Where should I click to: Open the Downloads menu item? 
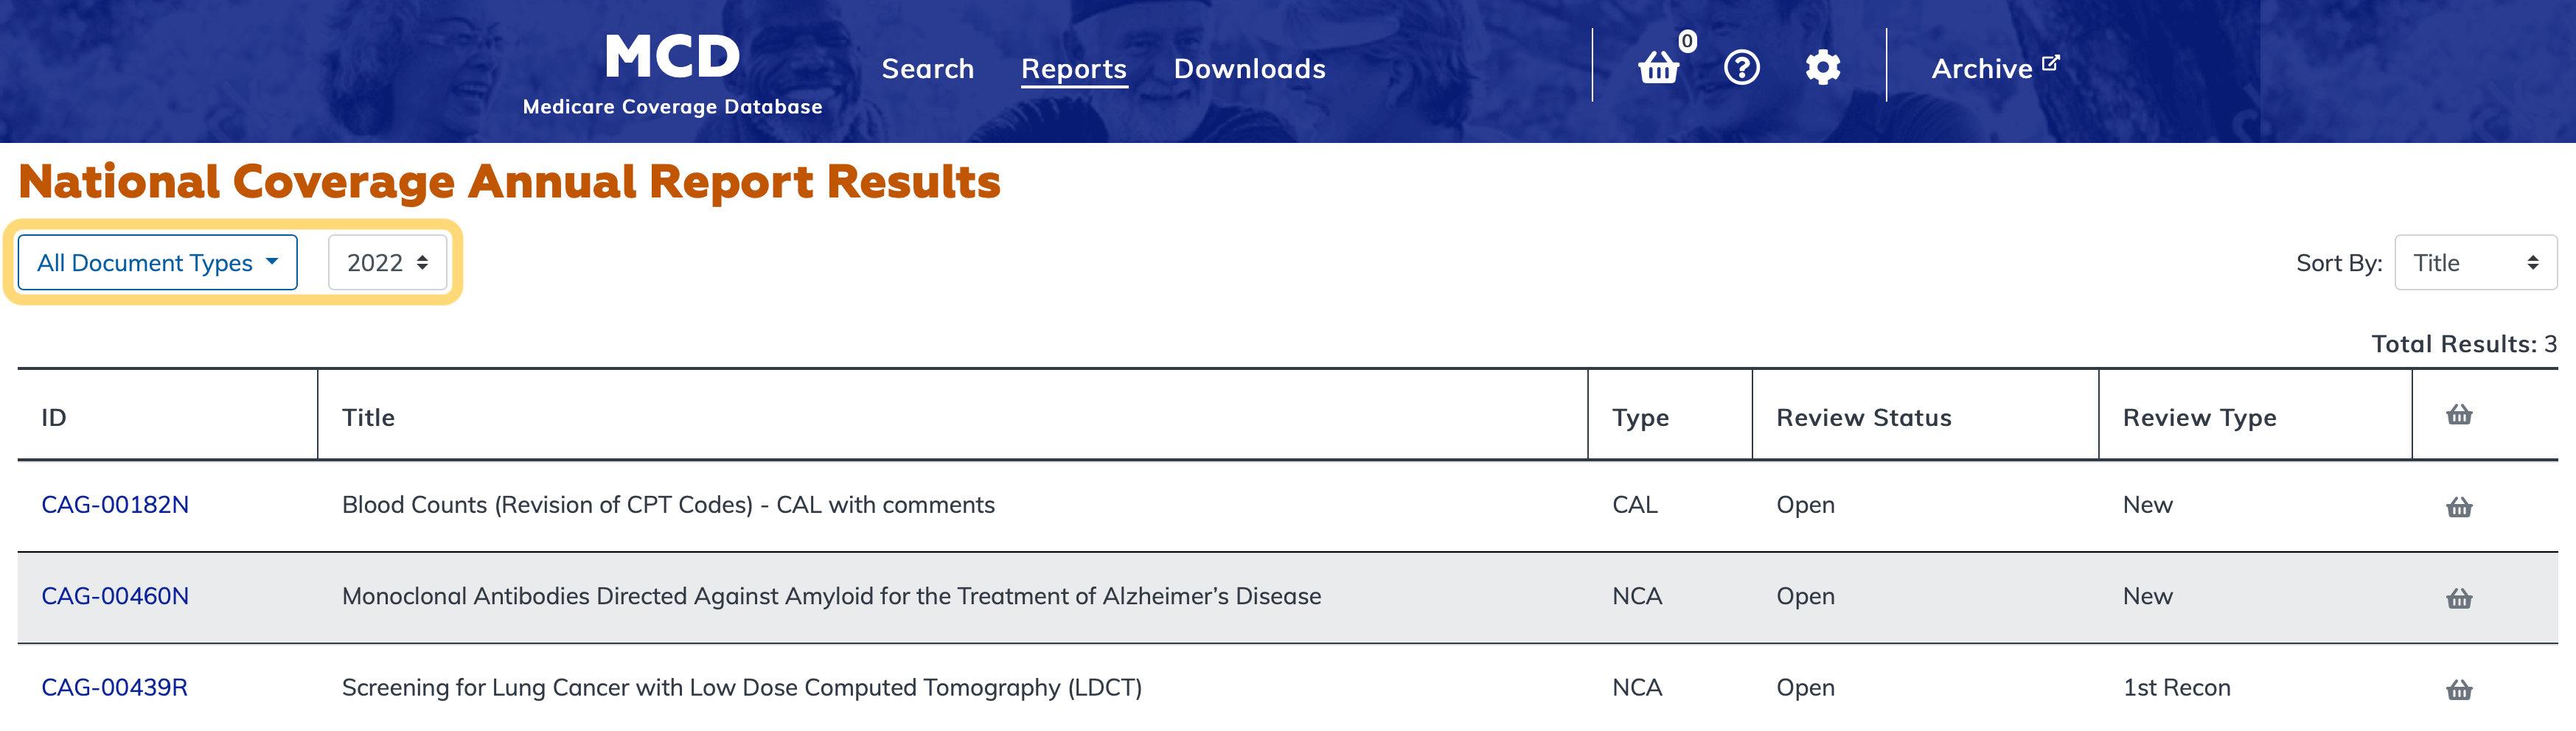(1249, 69)
